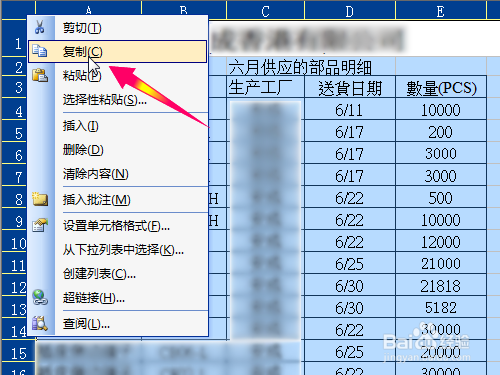Viewport: 500px width, 375px height.
Task: Open 超链接(H)... dialog
Action: 118,298
